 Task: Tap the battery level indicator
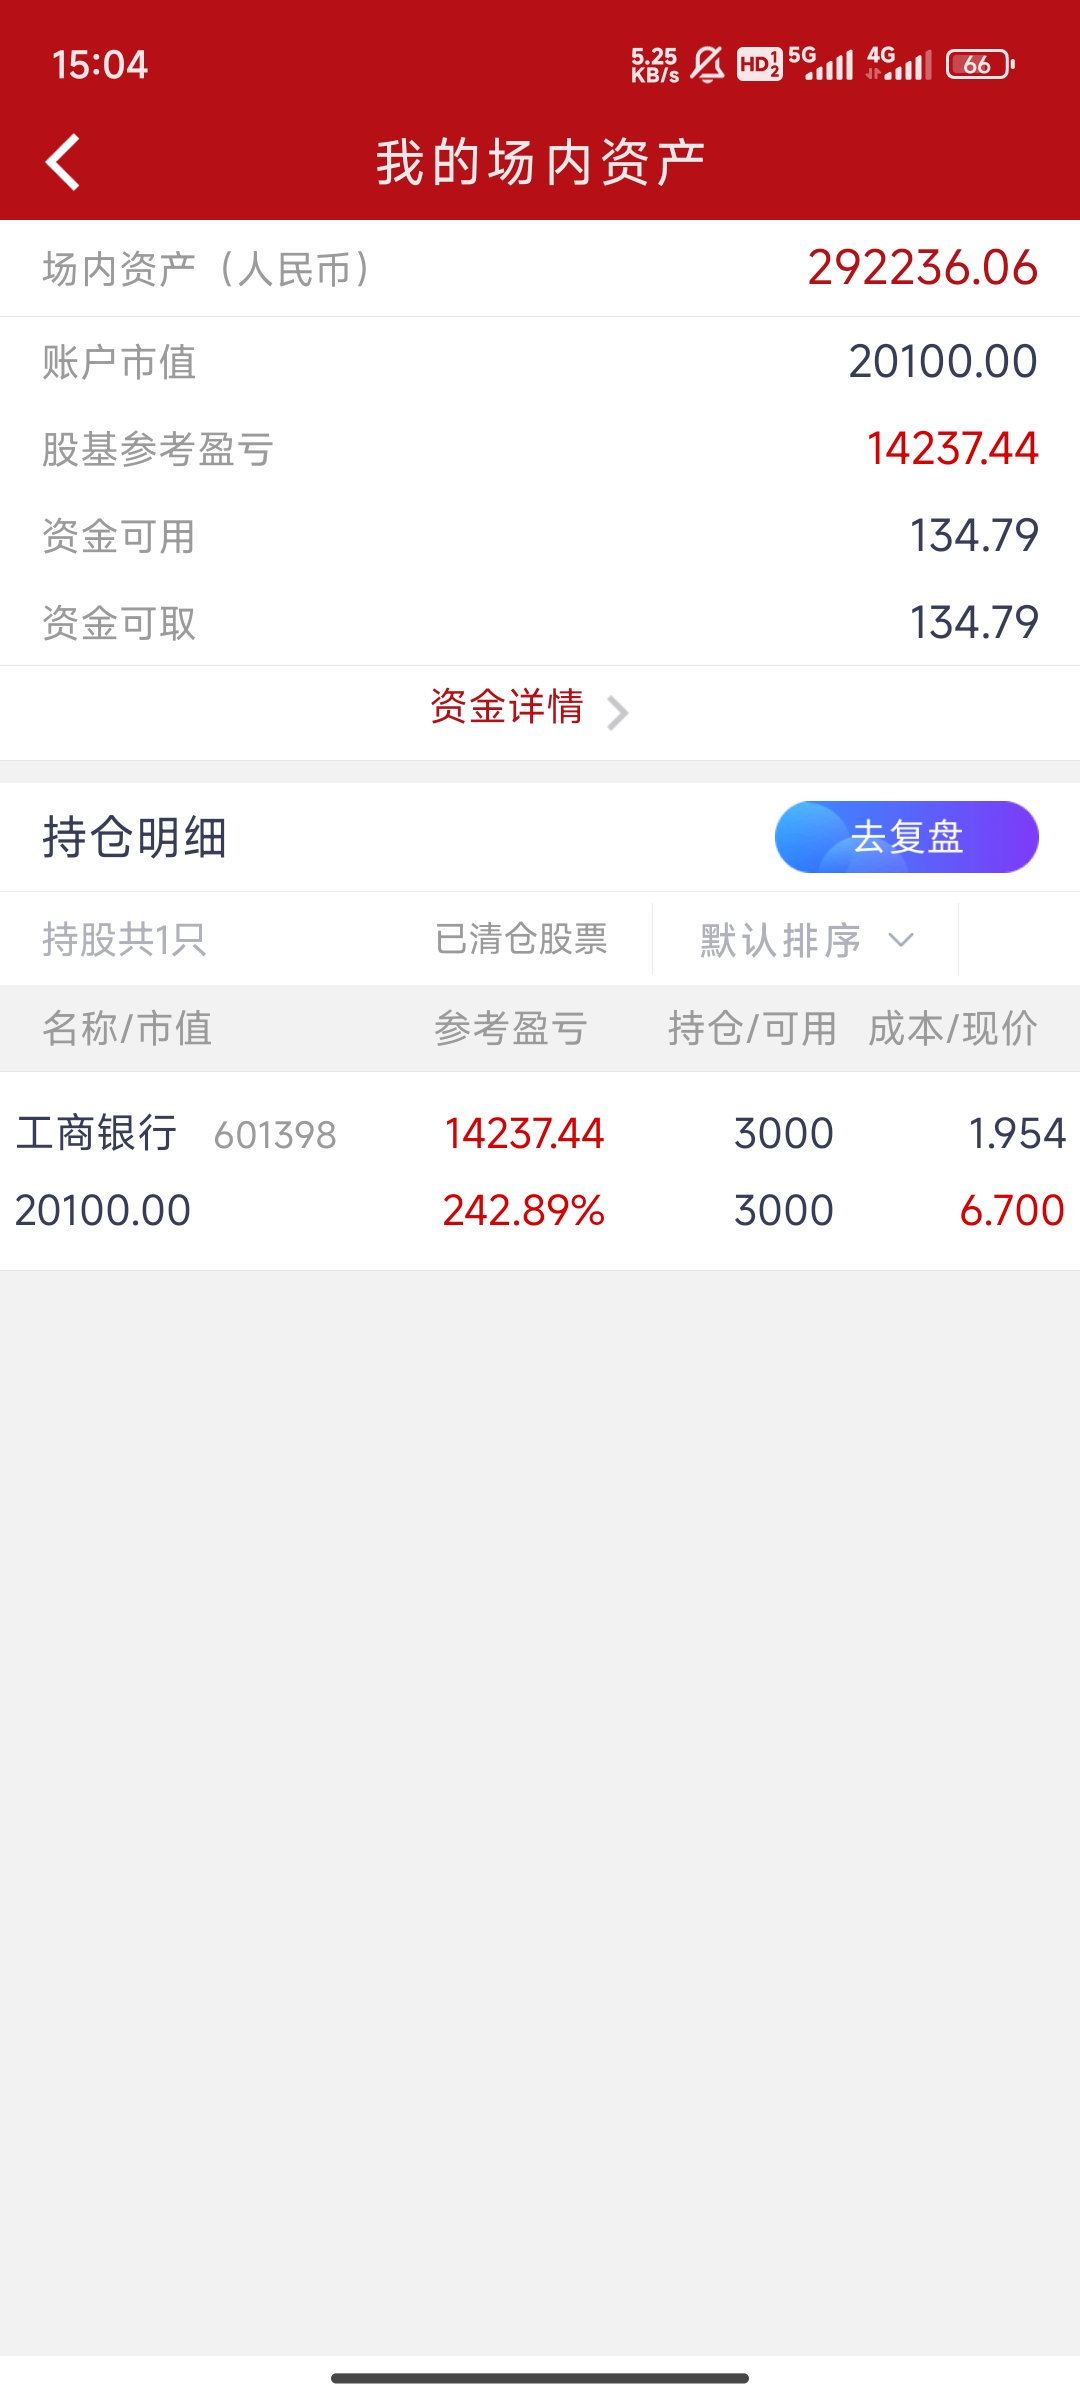click(980, 65)
